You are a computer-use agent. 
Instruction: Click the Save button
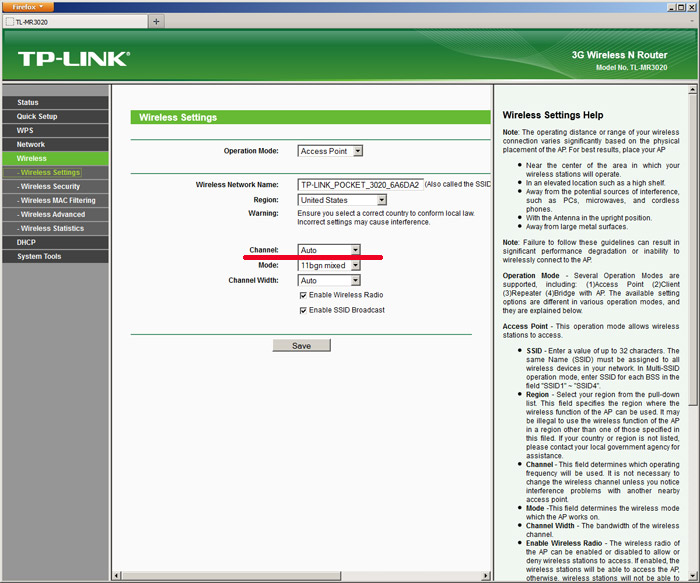tap(302, 346)
